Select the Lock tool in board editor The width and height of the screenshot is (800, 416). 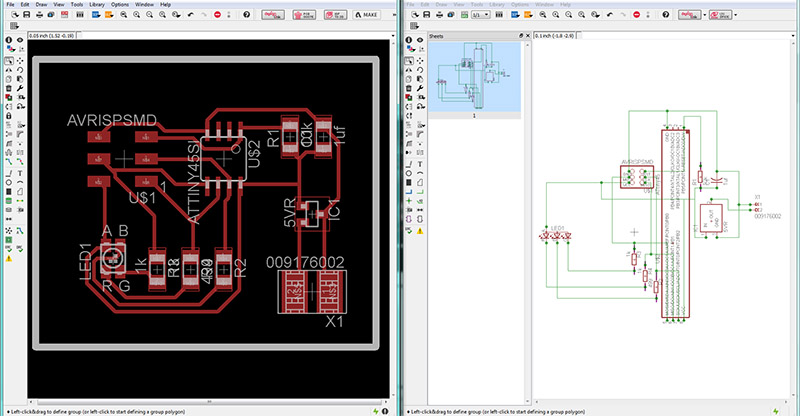tap(9, 116)
